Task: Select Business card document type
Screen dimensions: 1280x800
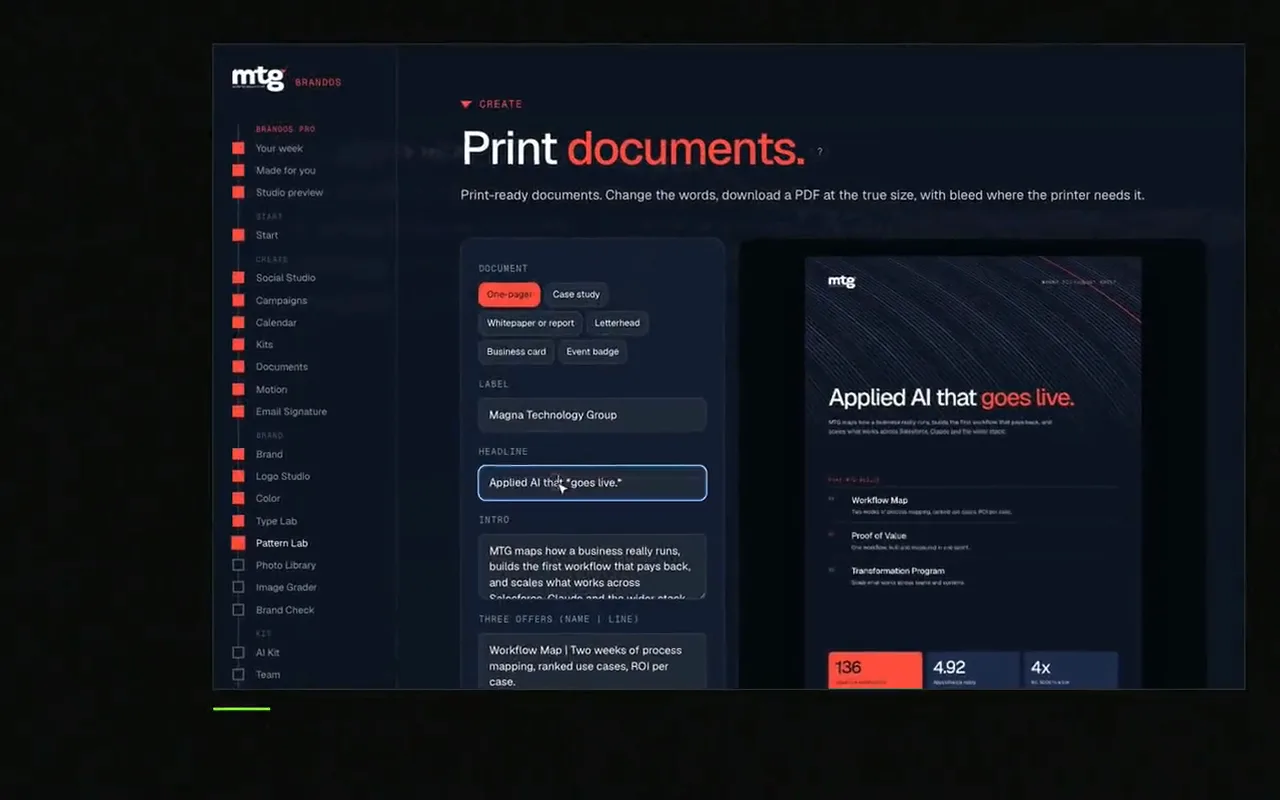Action: tap(516, 351)
